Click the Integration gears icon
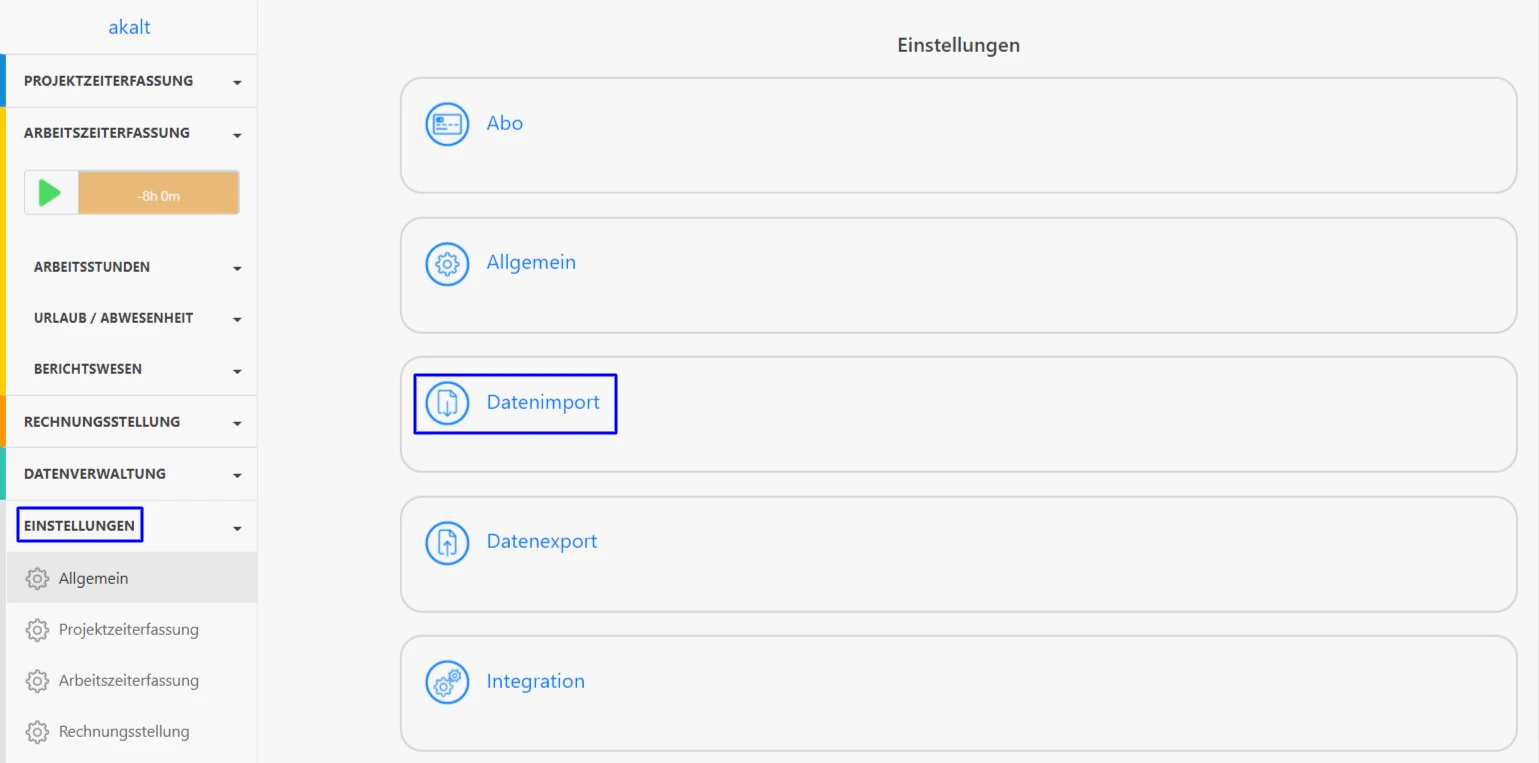 pyautogui.click(x=447, y=681)
